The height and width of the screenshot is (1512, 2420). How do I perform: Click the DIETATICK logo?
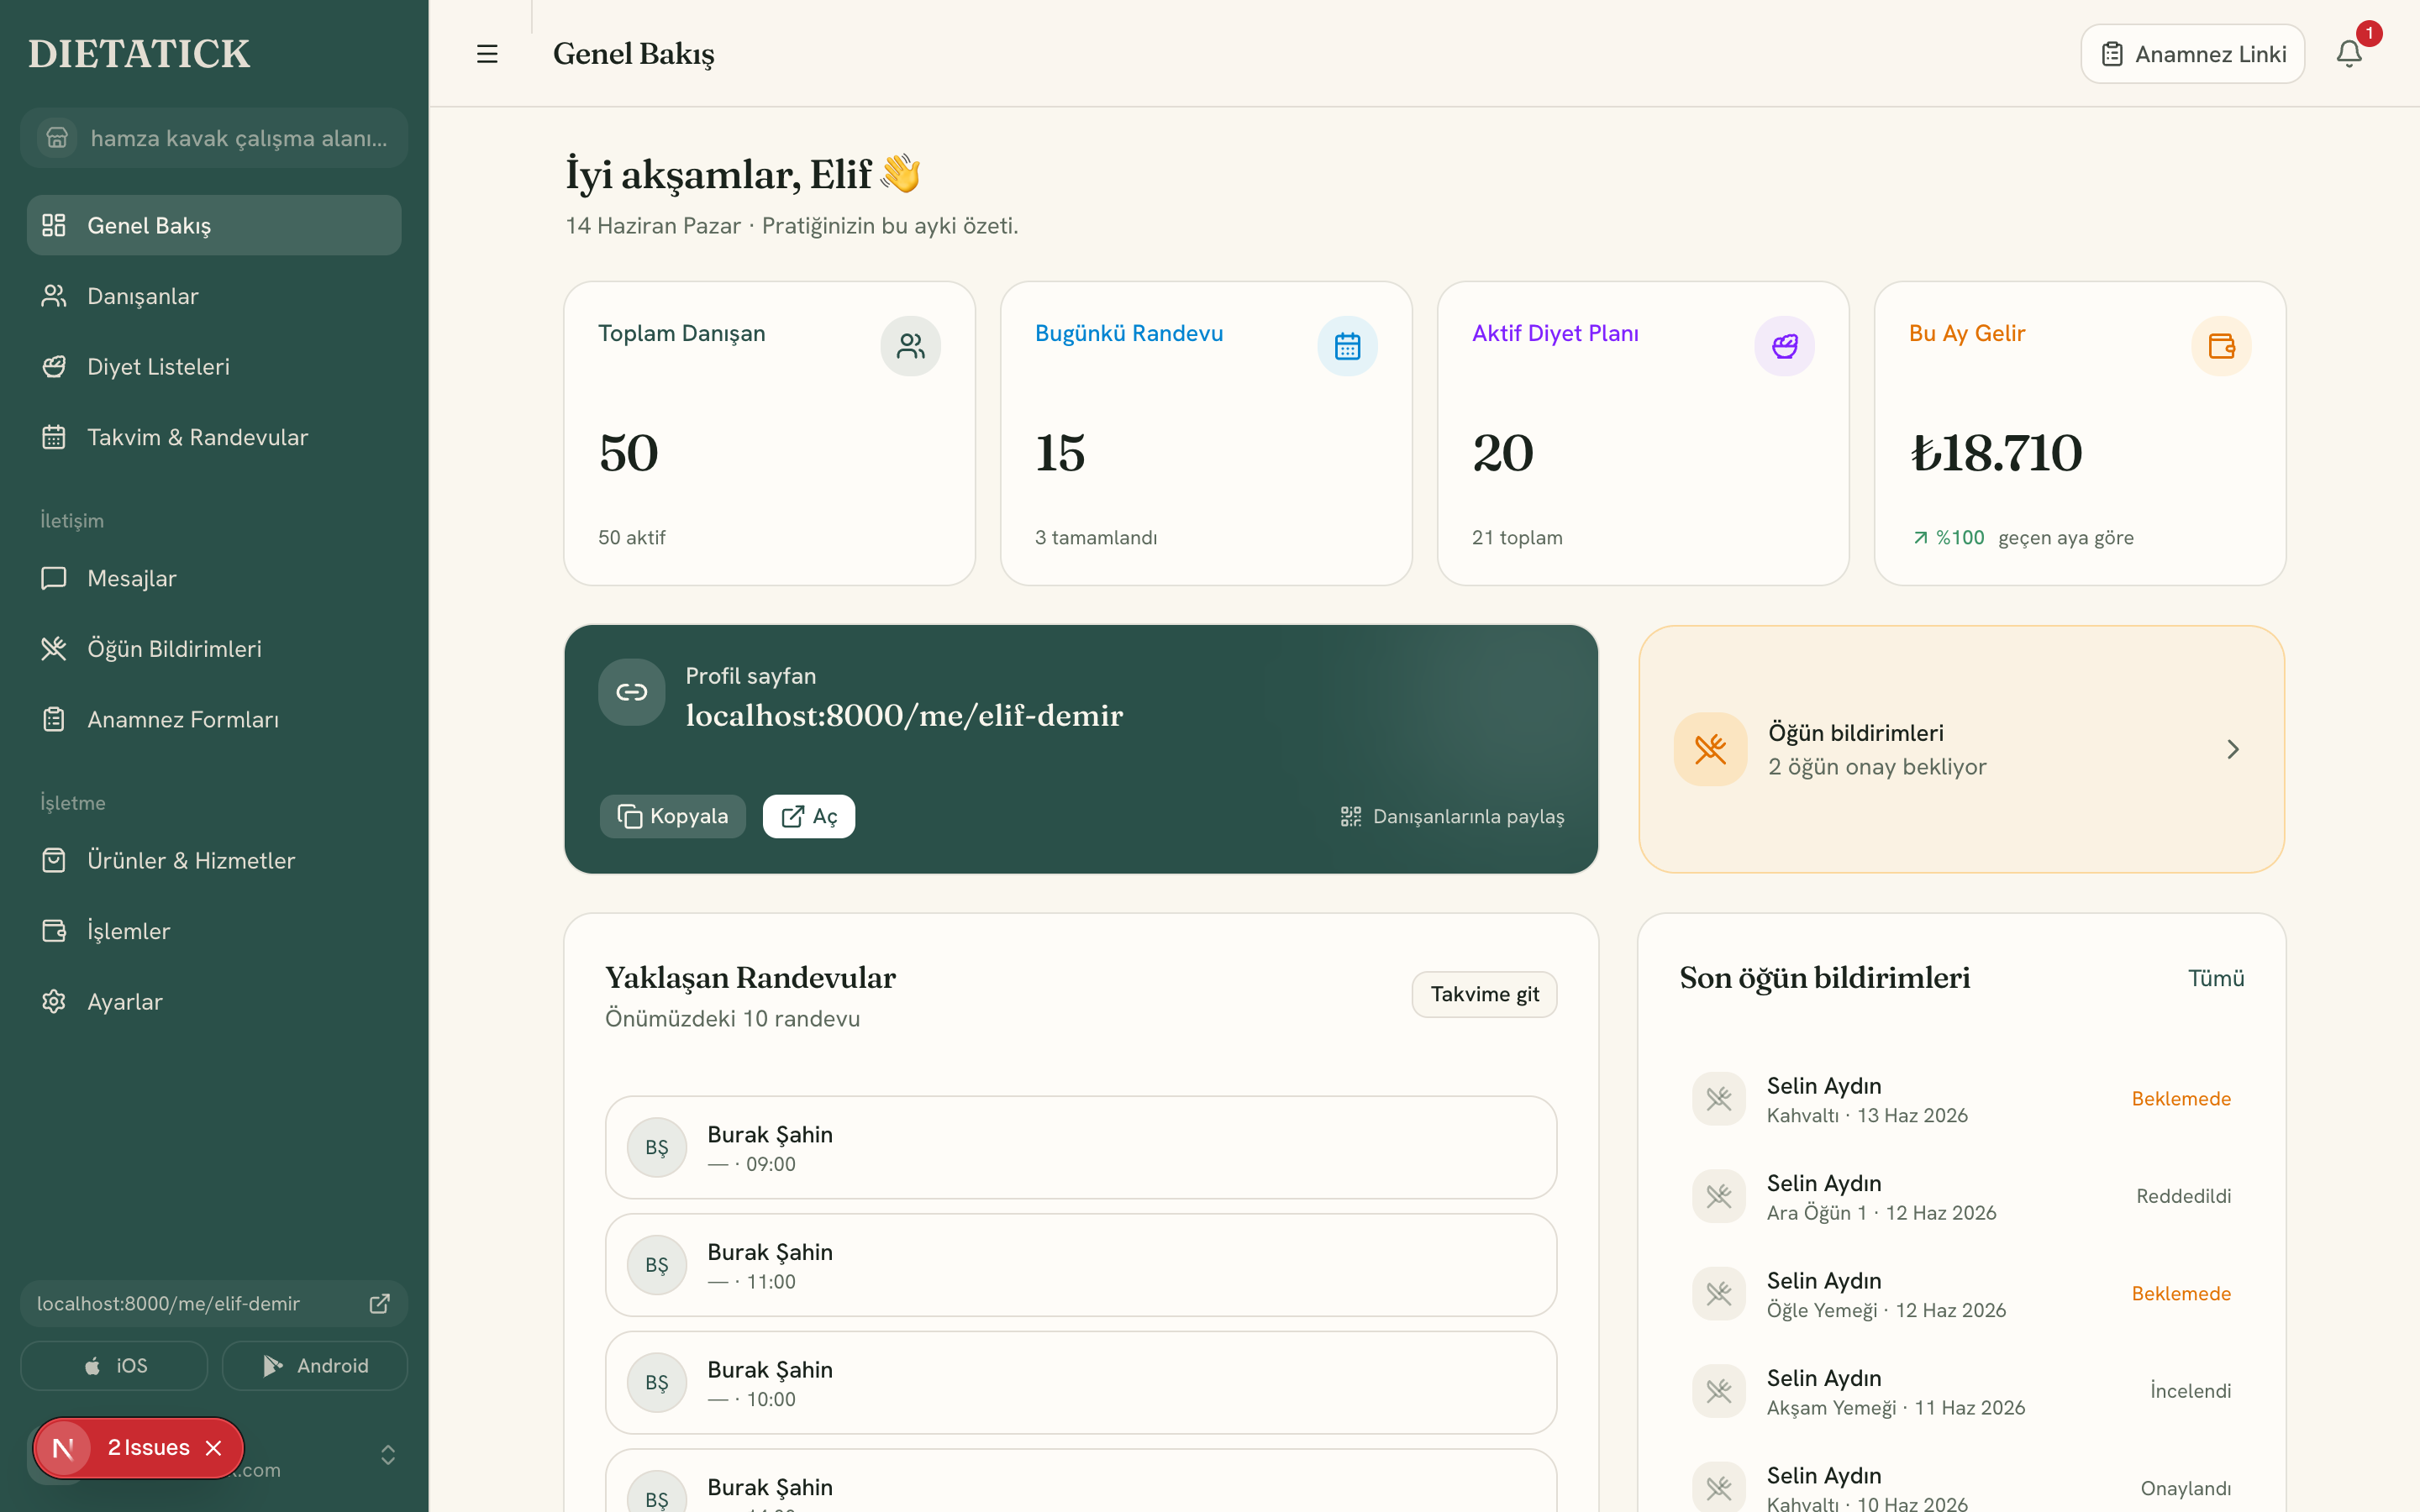139,54
